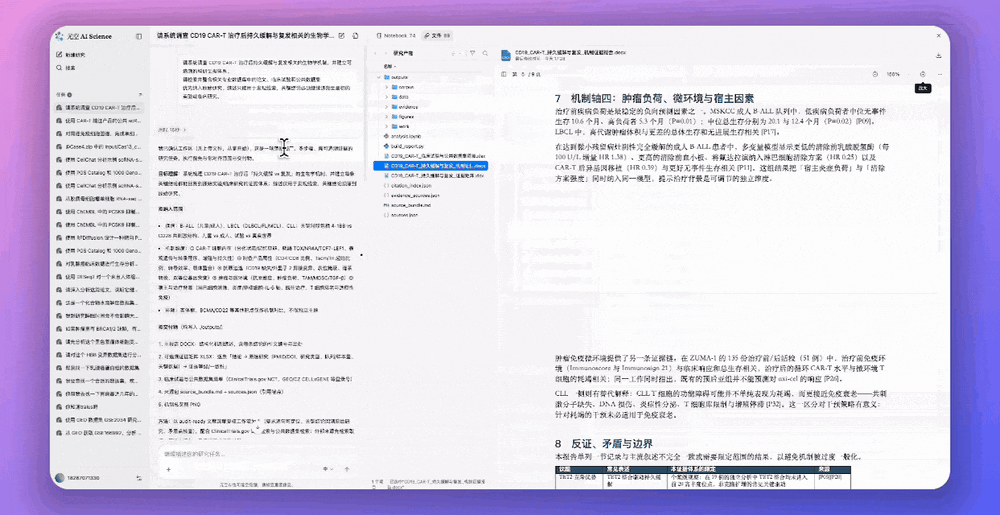Go forward in file browser navigation
The image size is (1000, 515).
386,54
